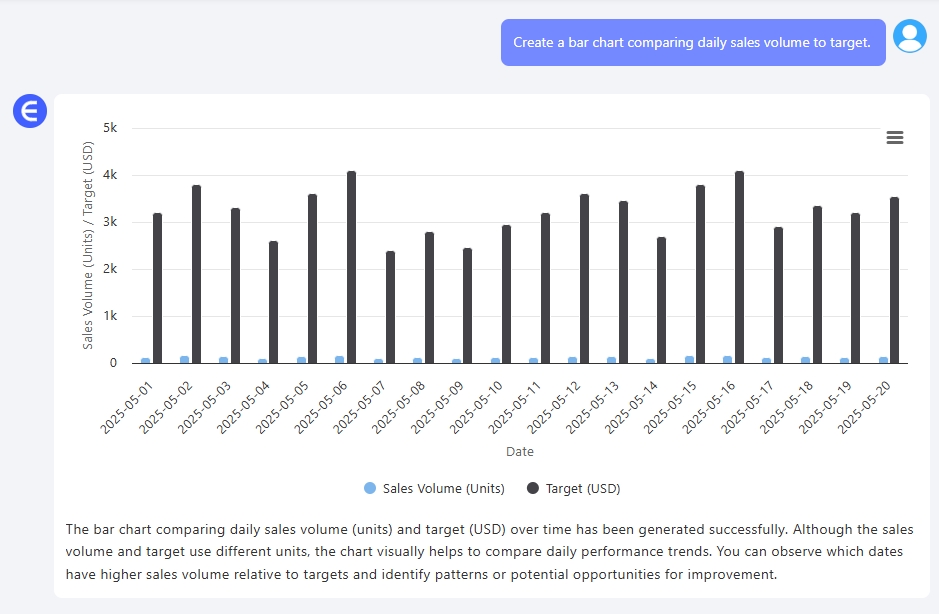Click the dark Target legend dot

click(x=533, y=488)
